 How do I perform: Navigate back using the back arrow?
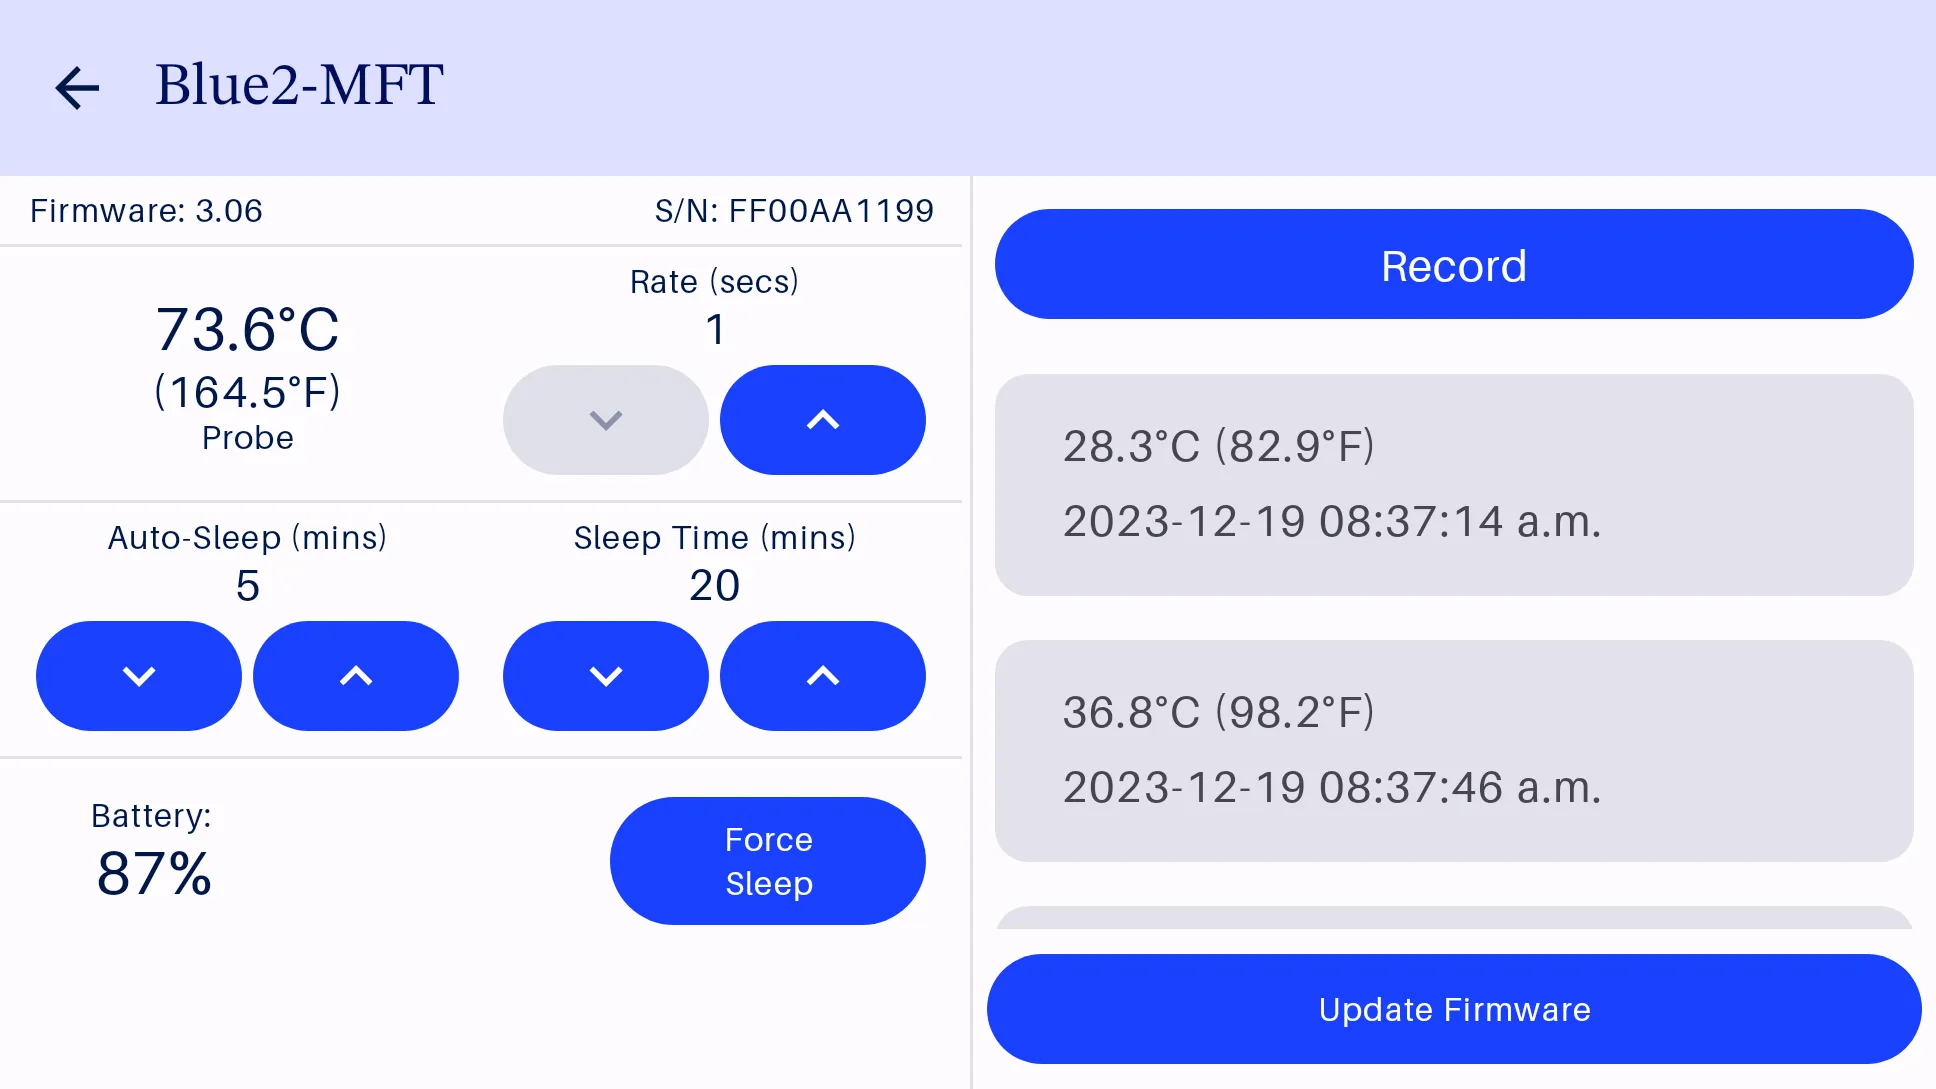click(77, 85)
